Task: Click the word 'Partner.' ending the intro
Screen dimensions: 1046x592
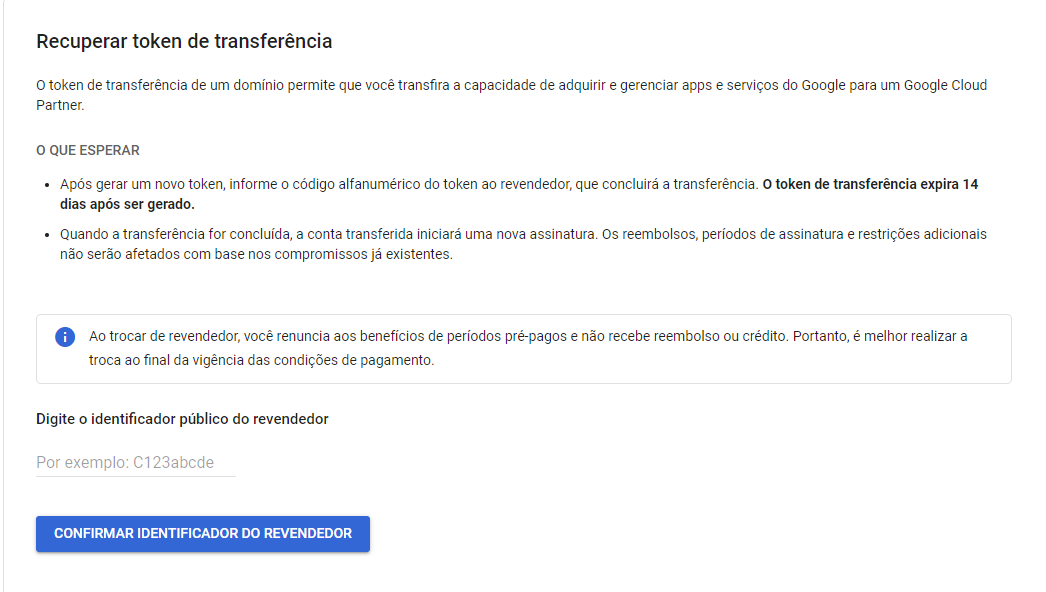Action: click(60, 105)
